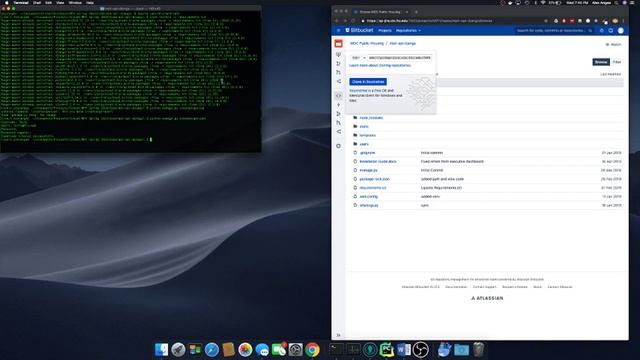The image size is (640, 360).
Task: Click the Atlassian logo in page footer
Action: pyautogui.click(x=487, y=298)
